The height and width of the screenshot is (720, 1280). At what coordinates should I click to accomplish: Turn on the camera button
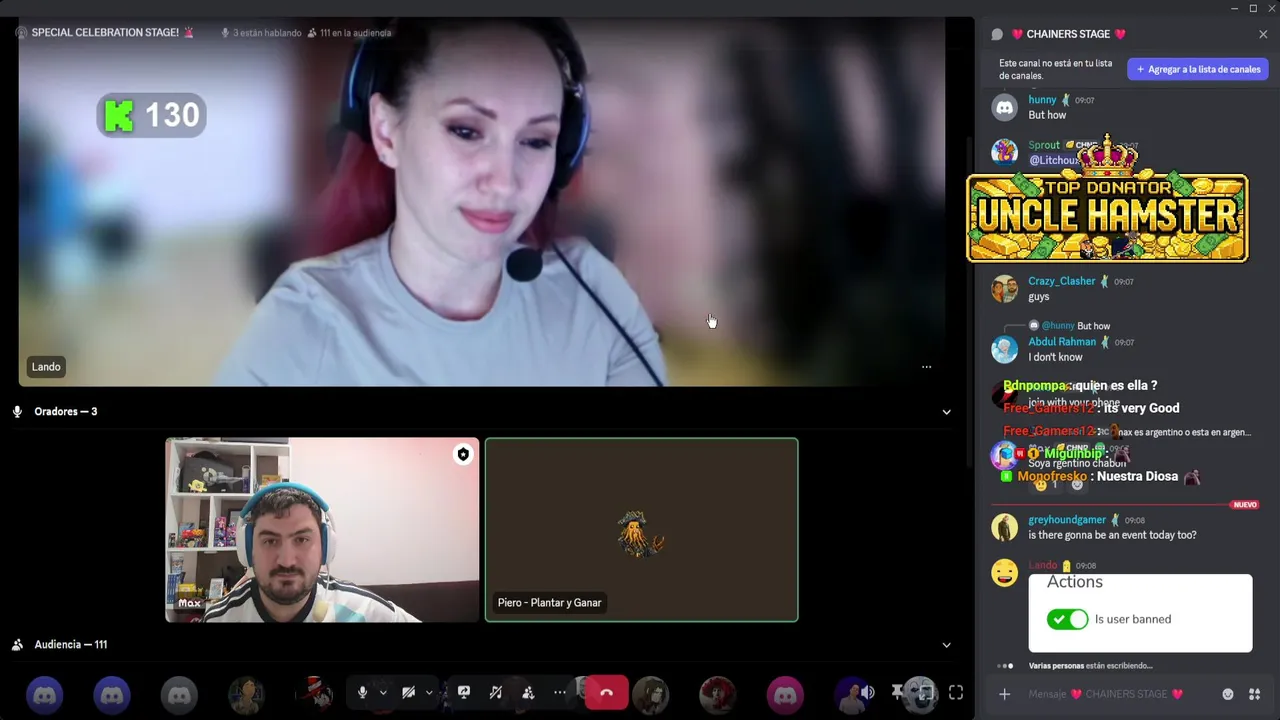[x=408, y=692]
